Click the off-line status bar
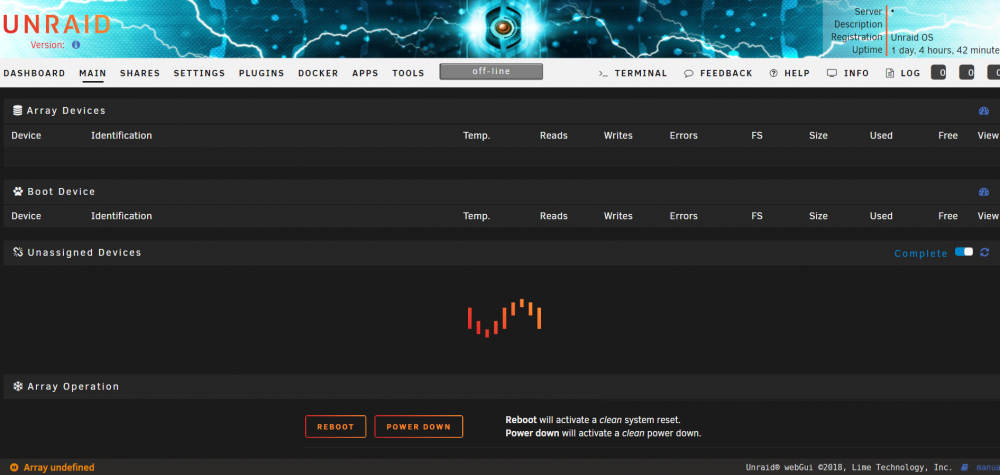1000x475 pixels. (x=491, y=71)
